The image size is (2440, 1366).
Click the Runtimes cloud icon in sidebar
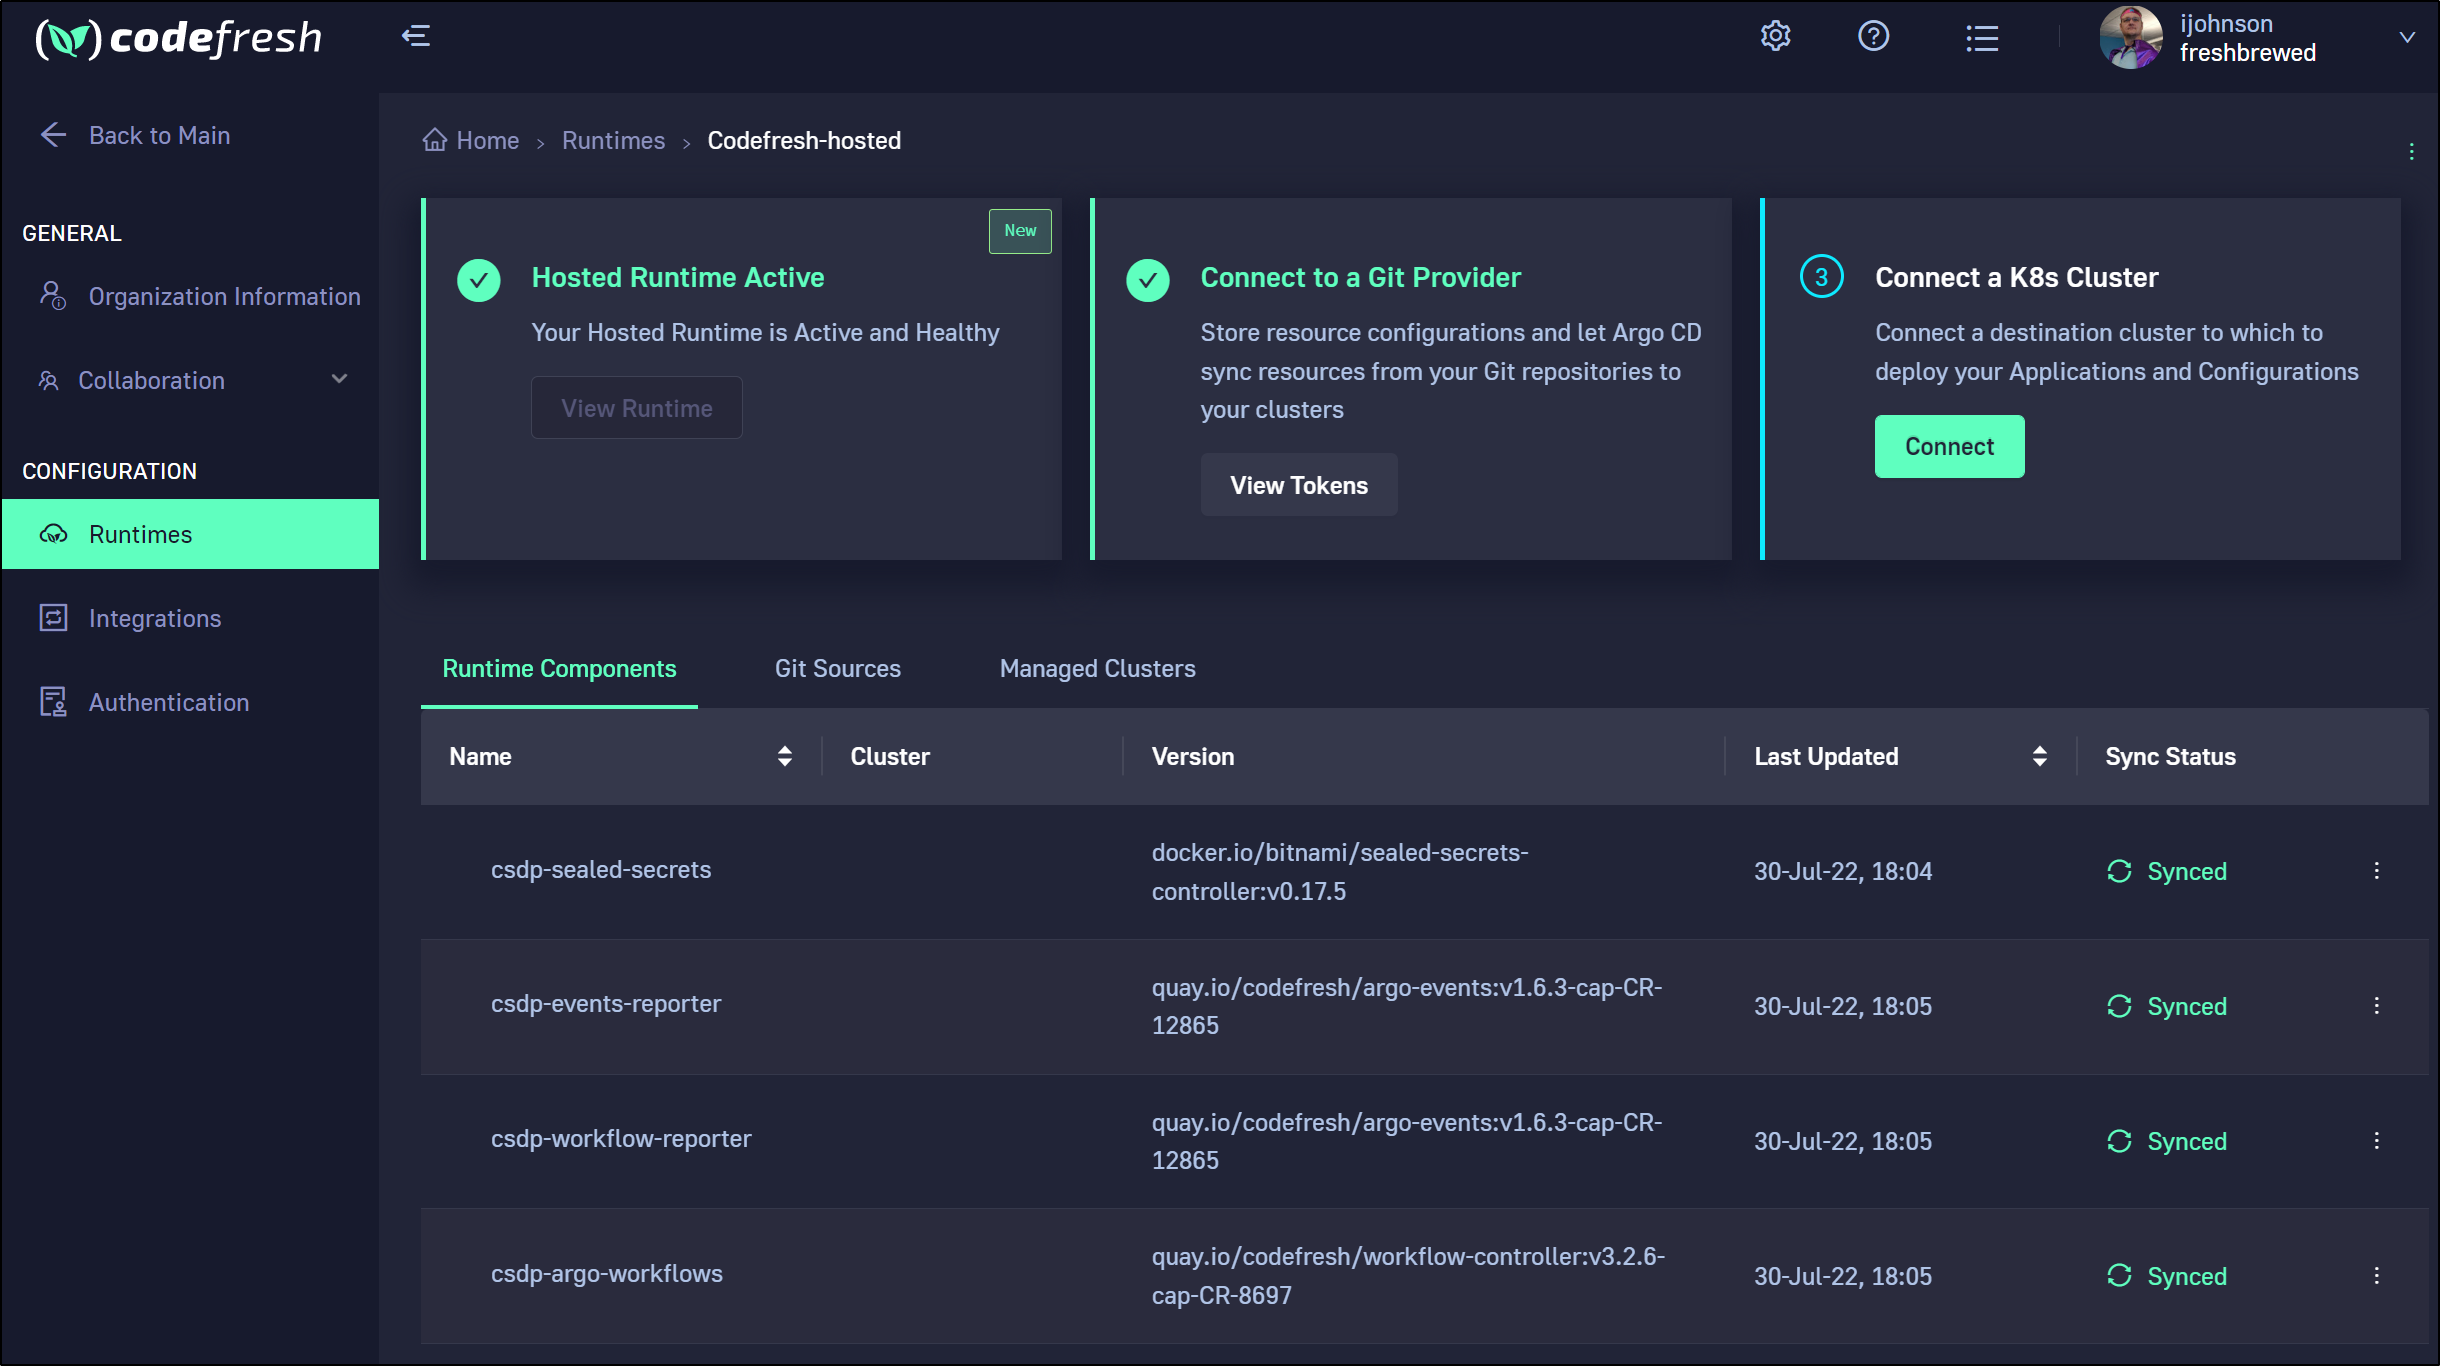53,534
